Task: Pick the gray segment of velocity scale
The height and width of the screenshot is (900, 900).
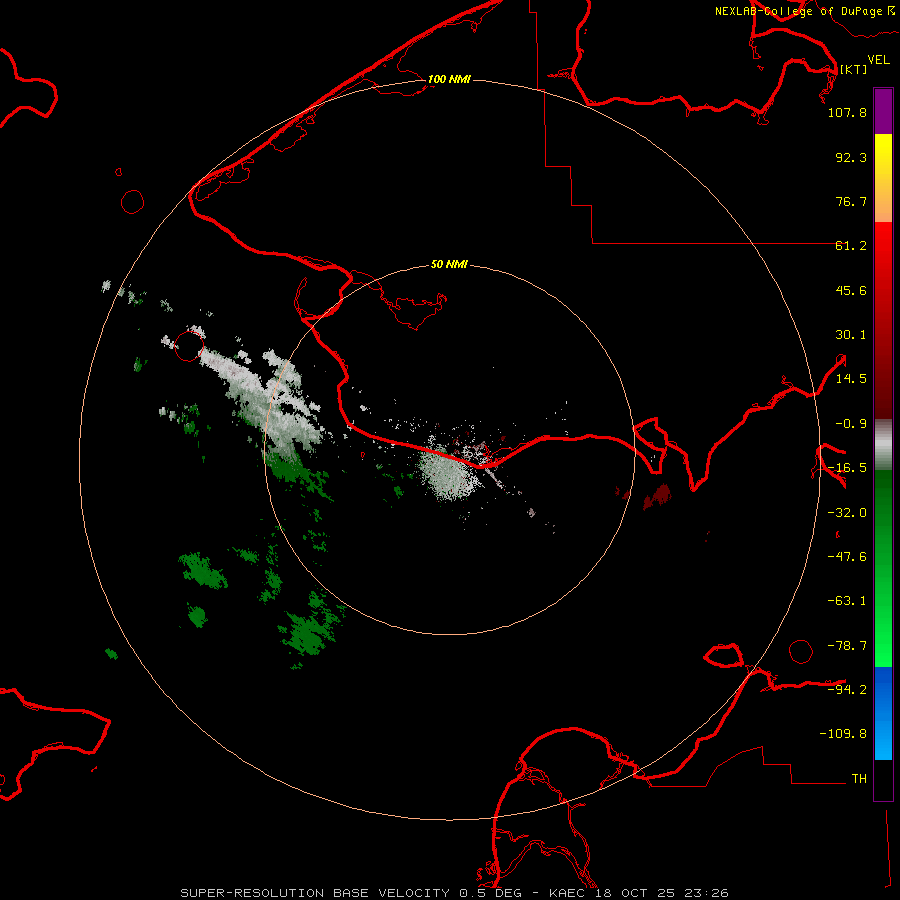Action: [x=883, y=445]
